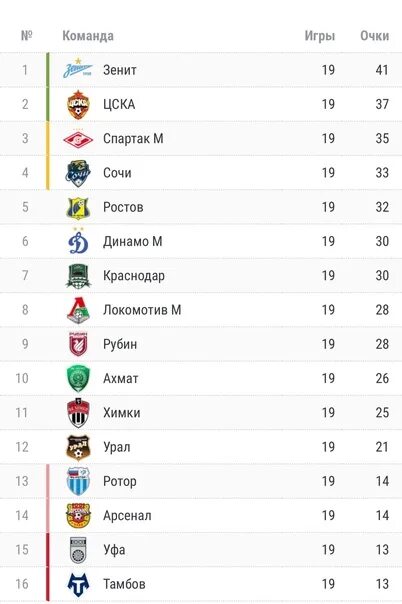Click the Команда column header
The width and height of the screenshot is (402, 604).
88,36
